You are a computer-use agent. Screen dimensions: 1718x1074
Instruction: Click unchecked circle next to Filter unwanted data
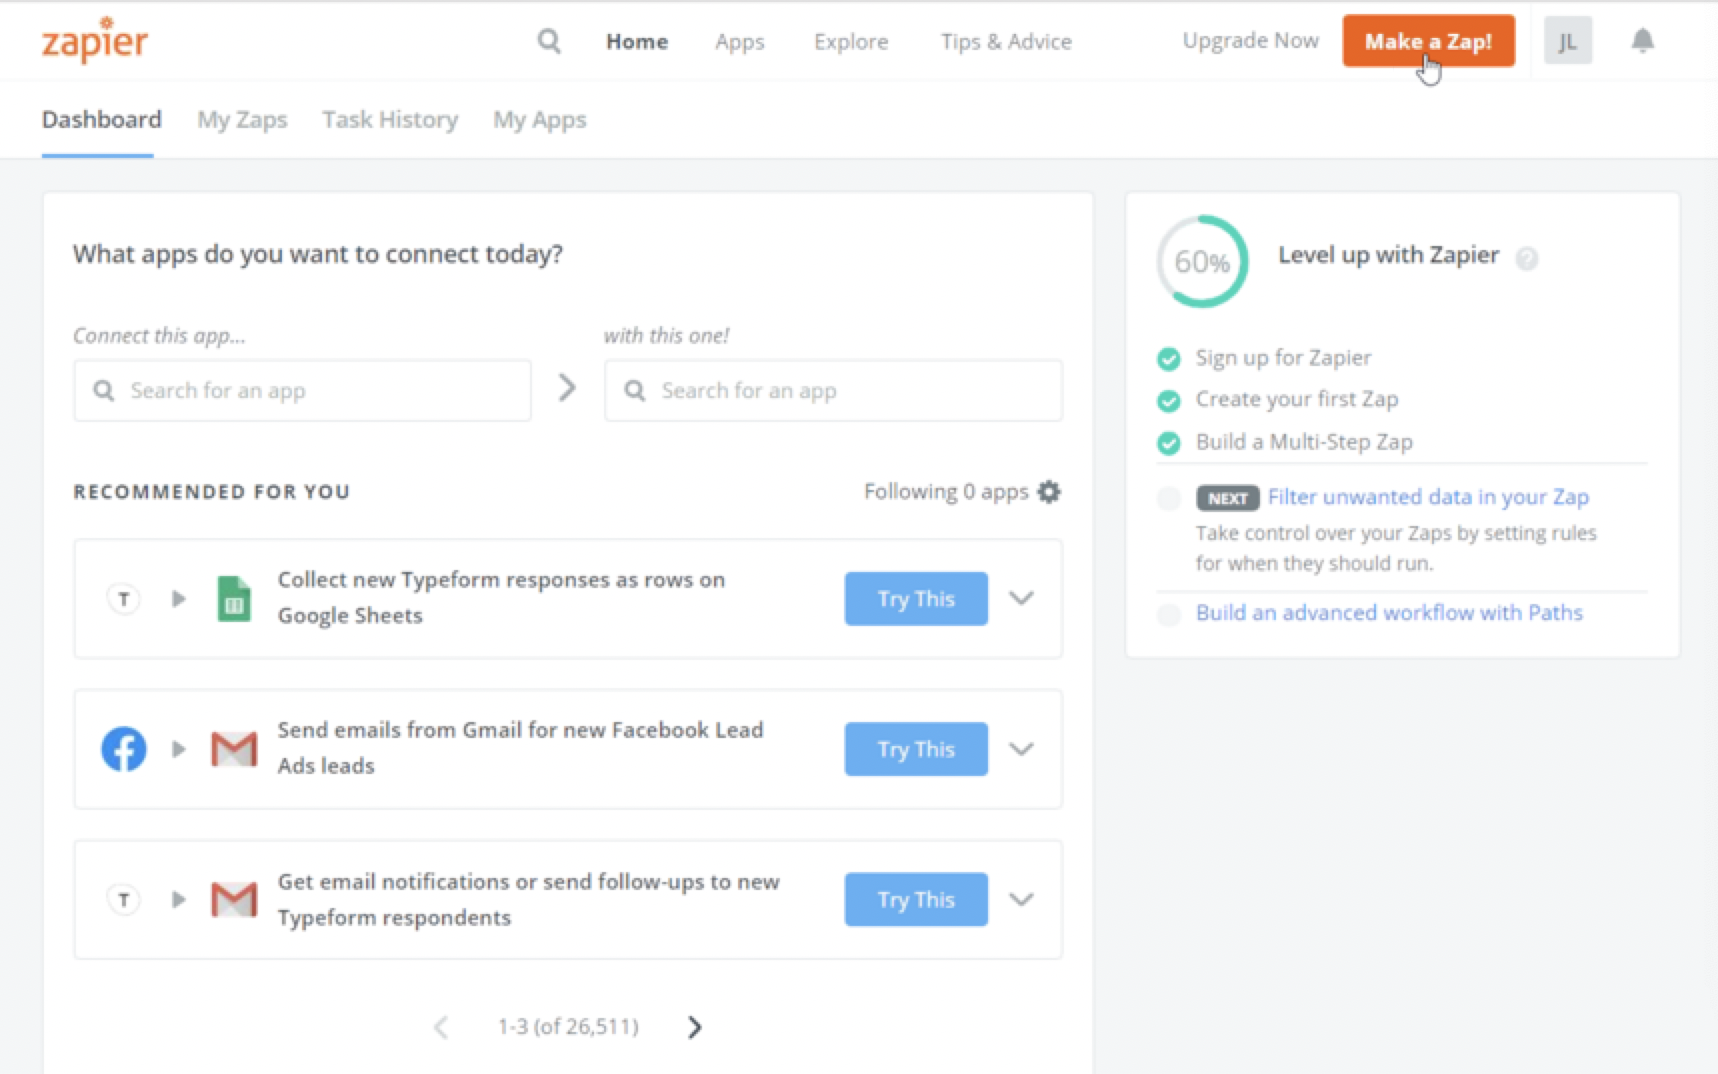click(1168, 498)
